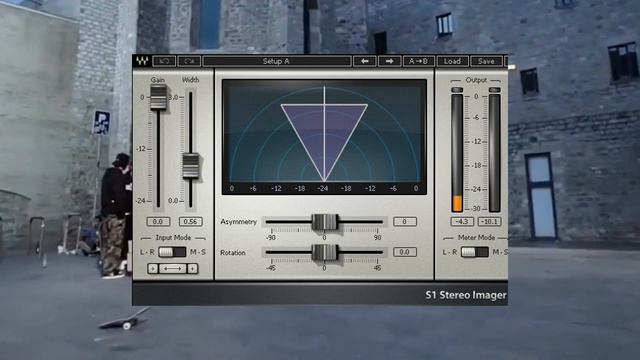The width and height of the screenshot is (640, 360).
Task: Click right output clip indicator
Action: pos(494,90)
